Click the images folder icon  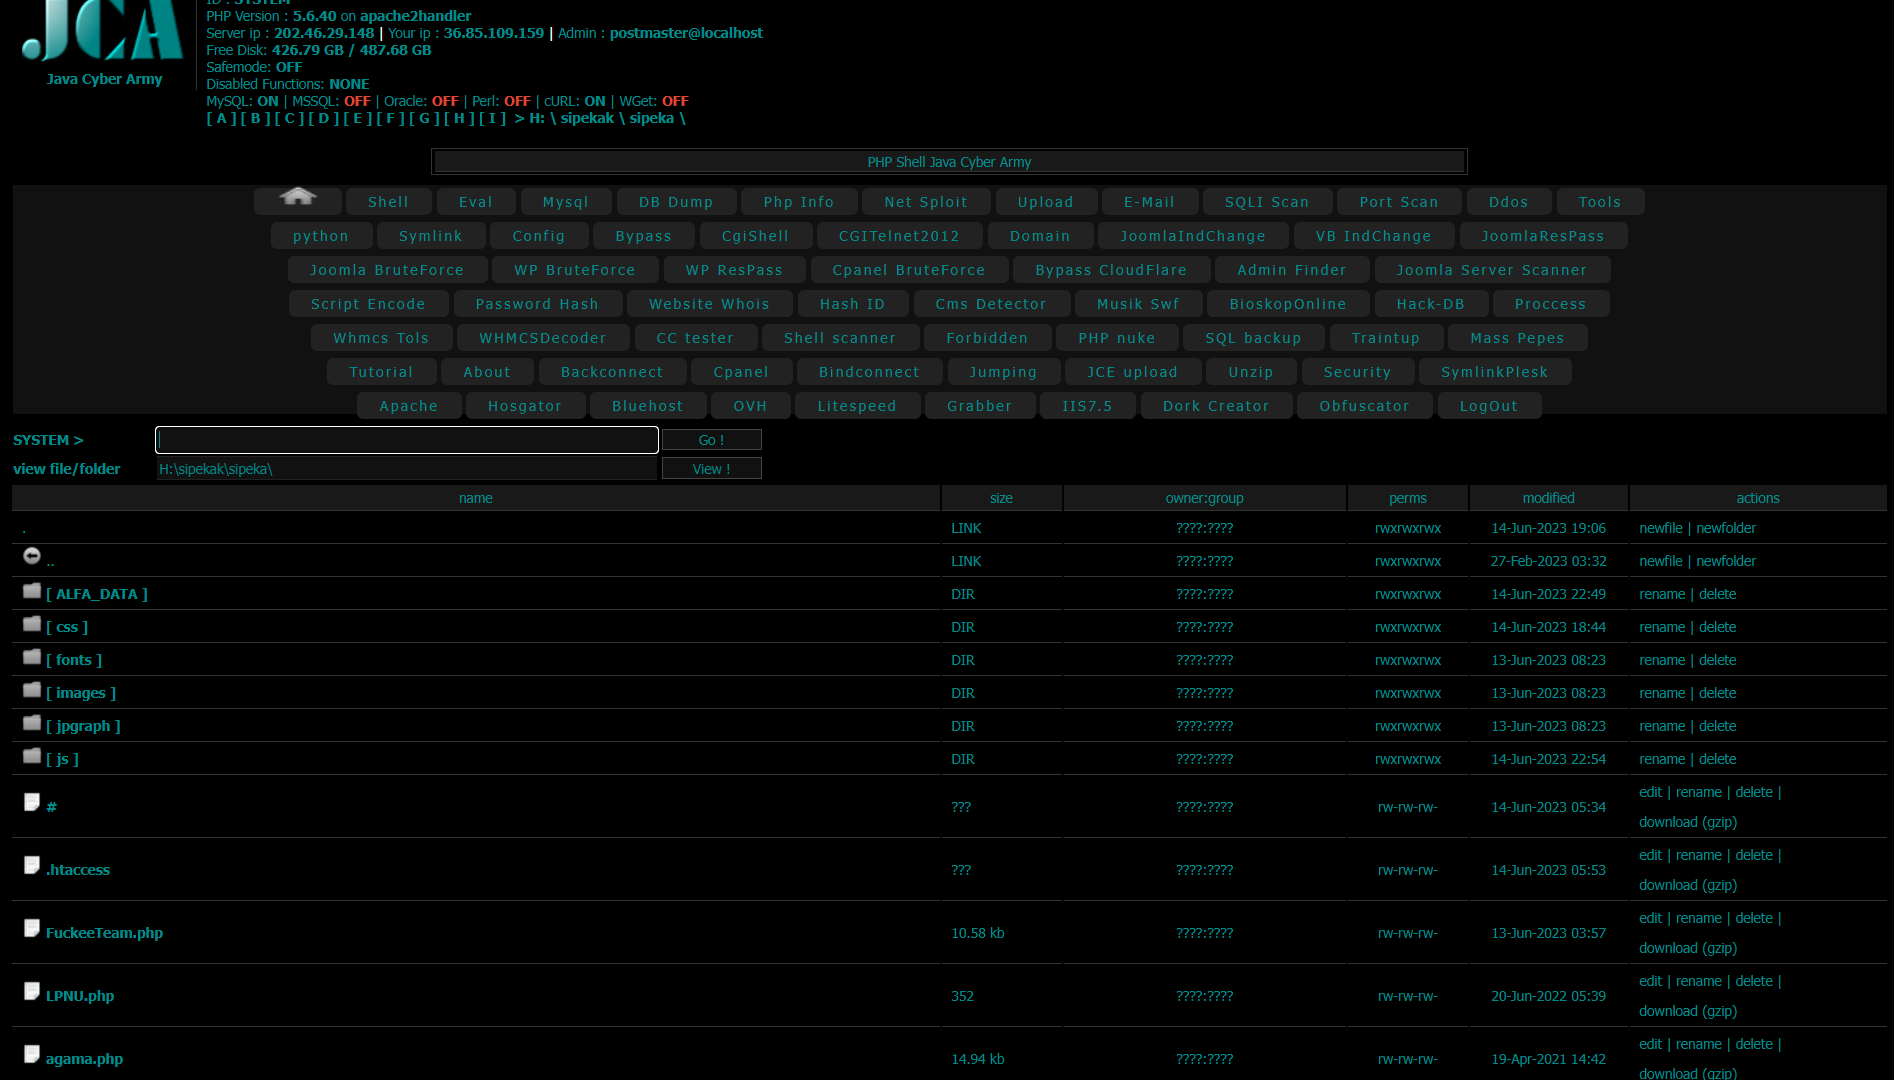tap(32, 690)
